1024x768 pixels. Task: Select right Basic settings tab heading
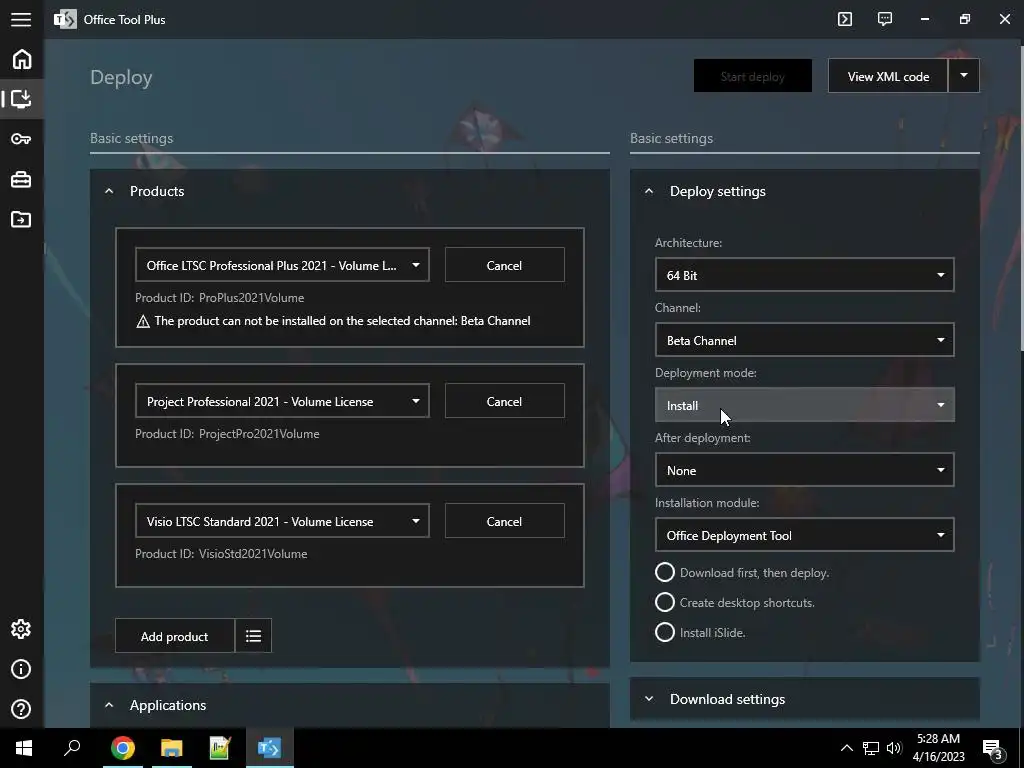671,138
